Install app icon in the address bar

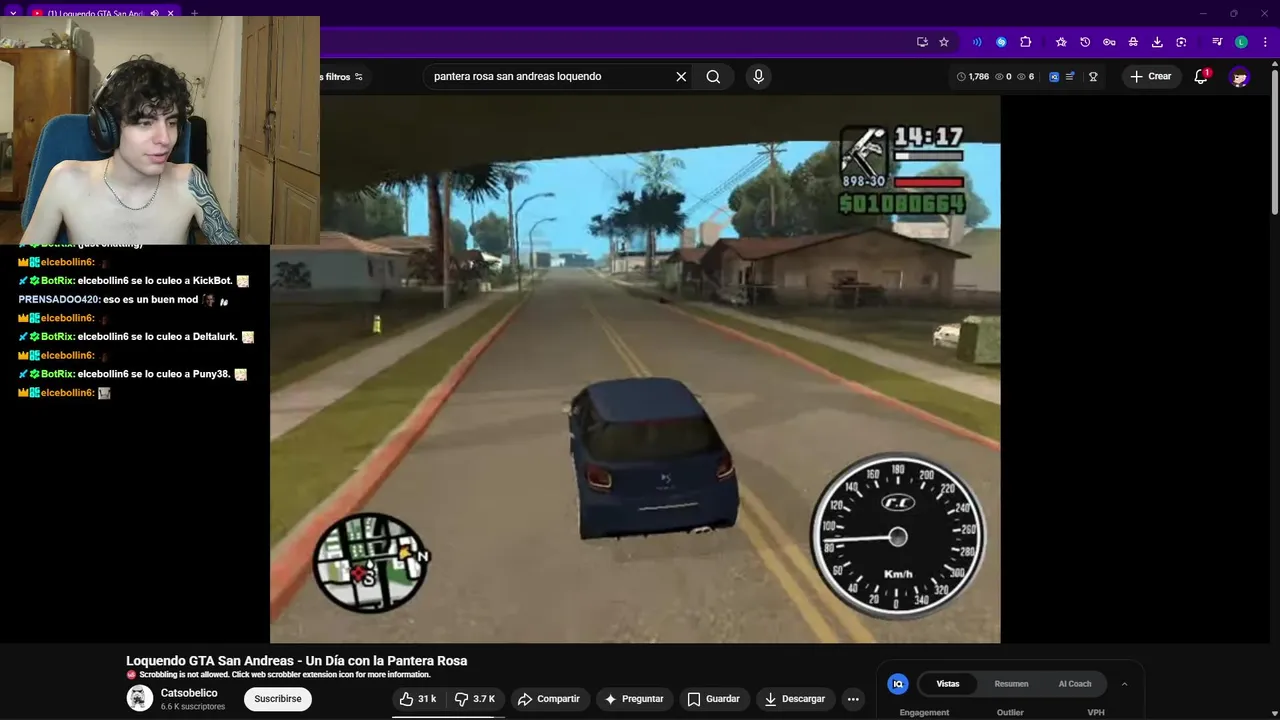[922, 42]
